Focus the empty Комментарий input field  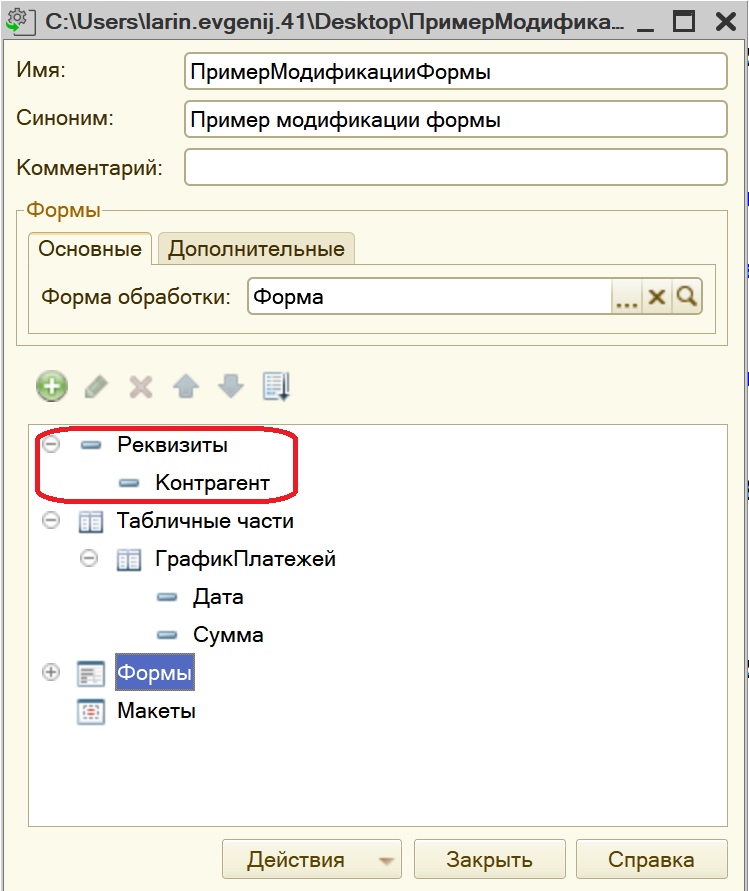456,167
